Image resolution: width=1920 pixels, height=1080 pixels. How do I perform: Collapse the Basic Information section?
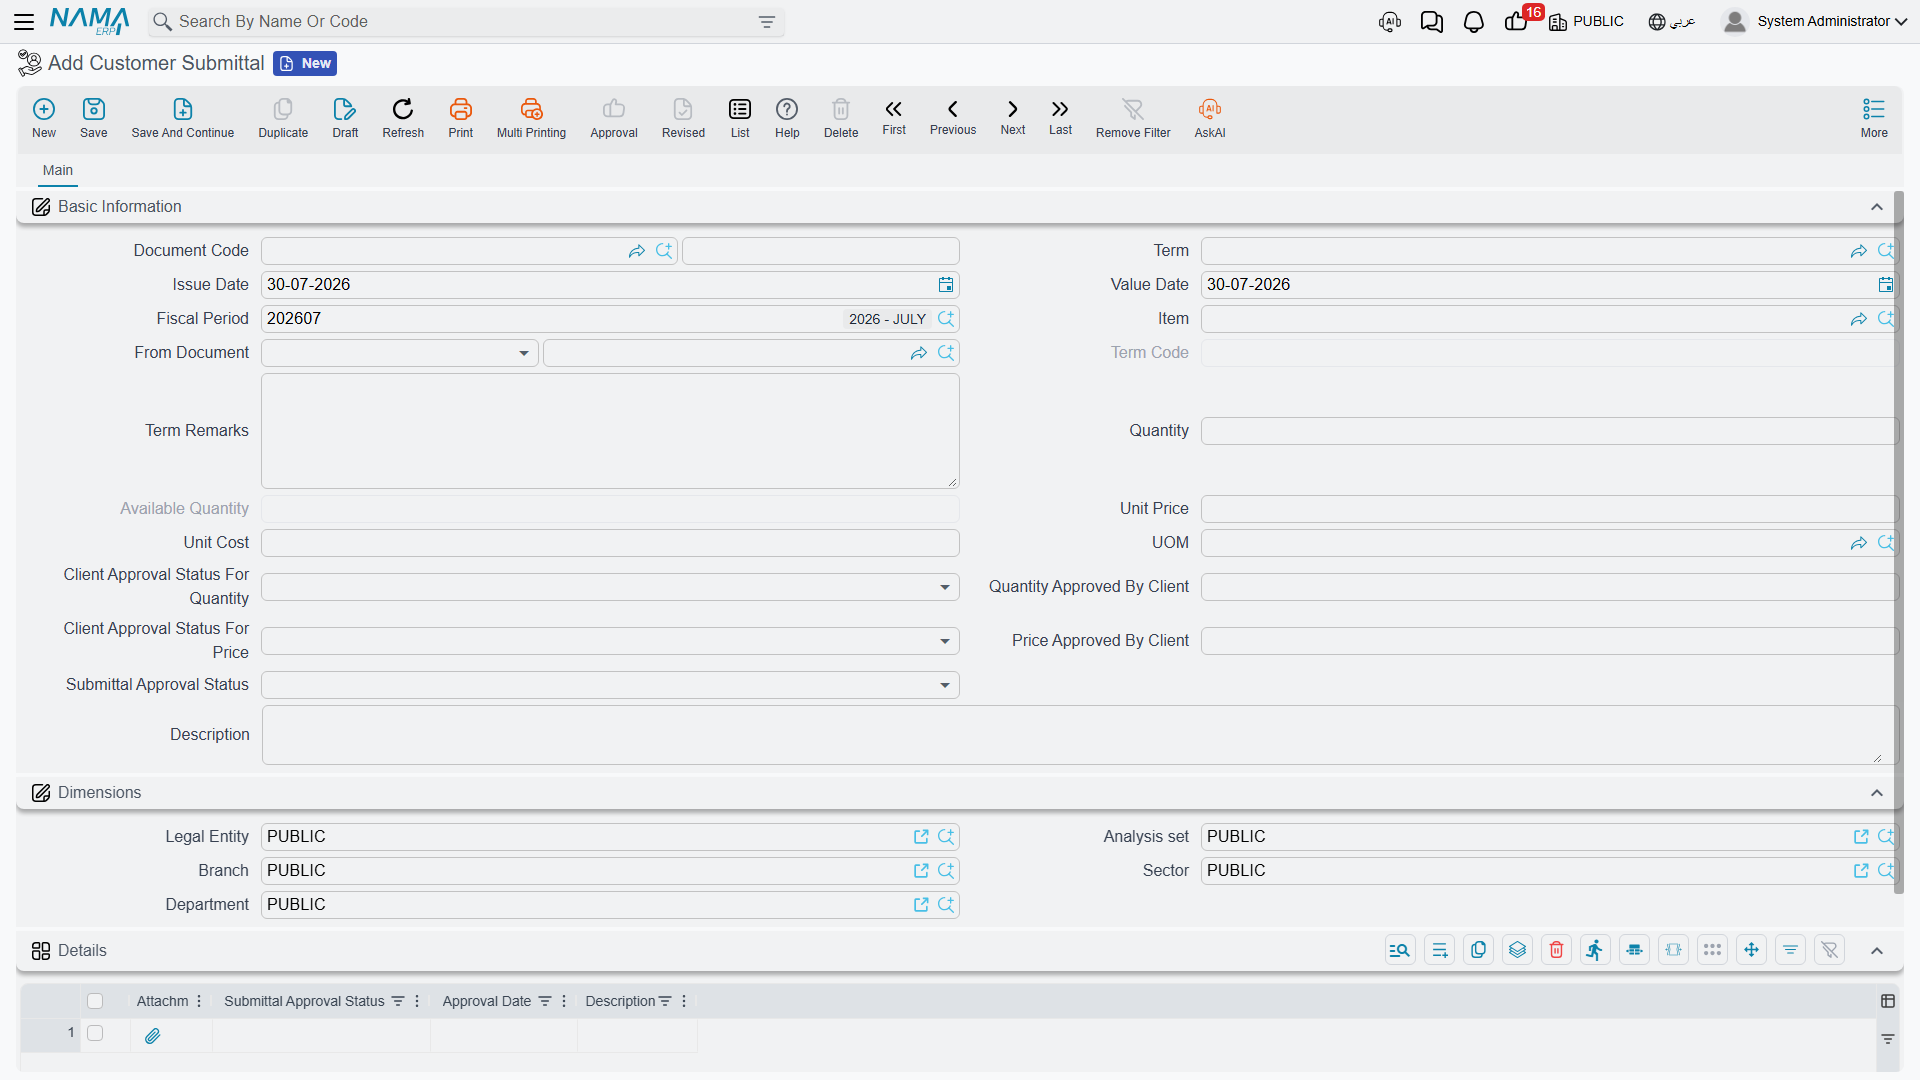pyautogui.click(x=1877, y=207)
